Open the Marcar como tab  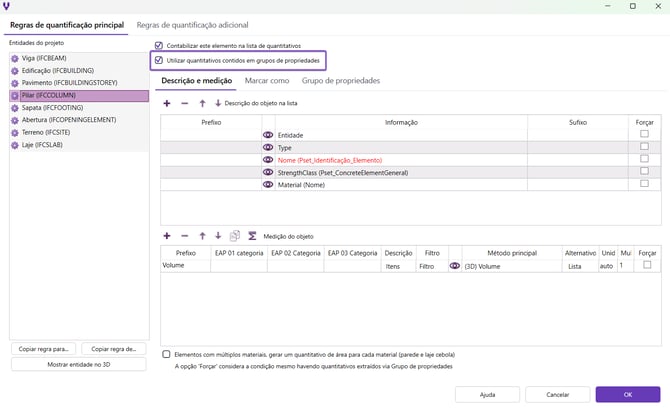(x=267, y=81)
